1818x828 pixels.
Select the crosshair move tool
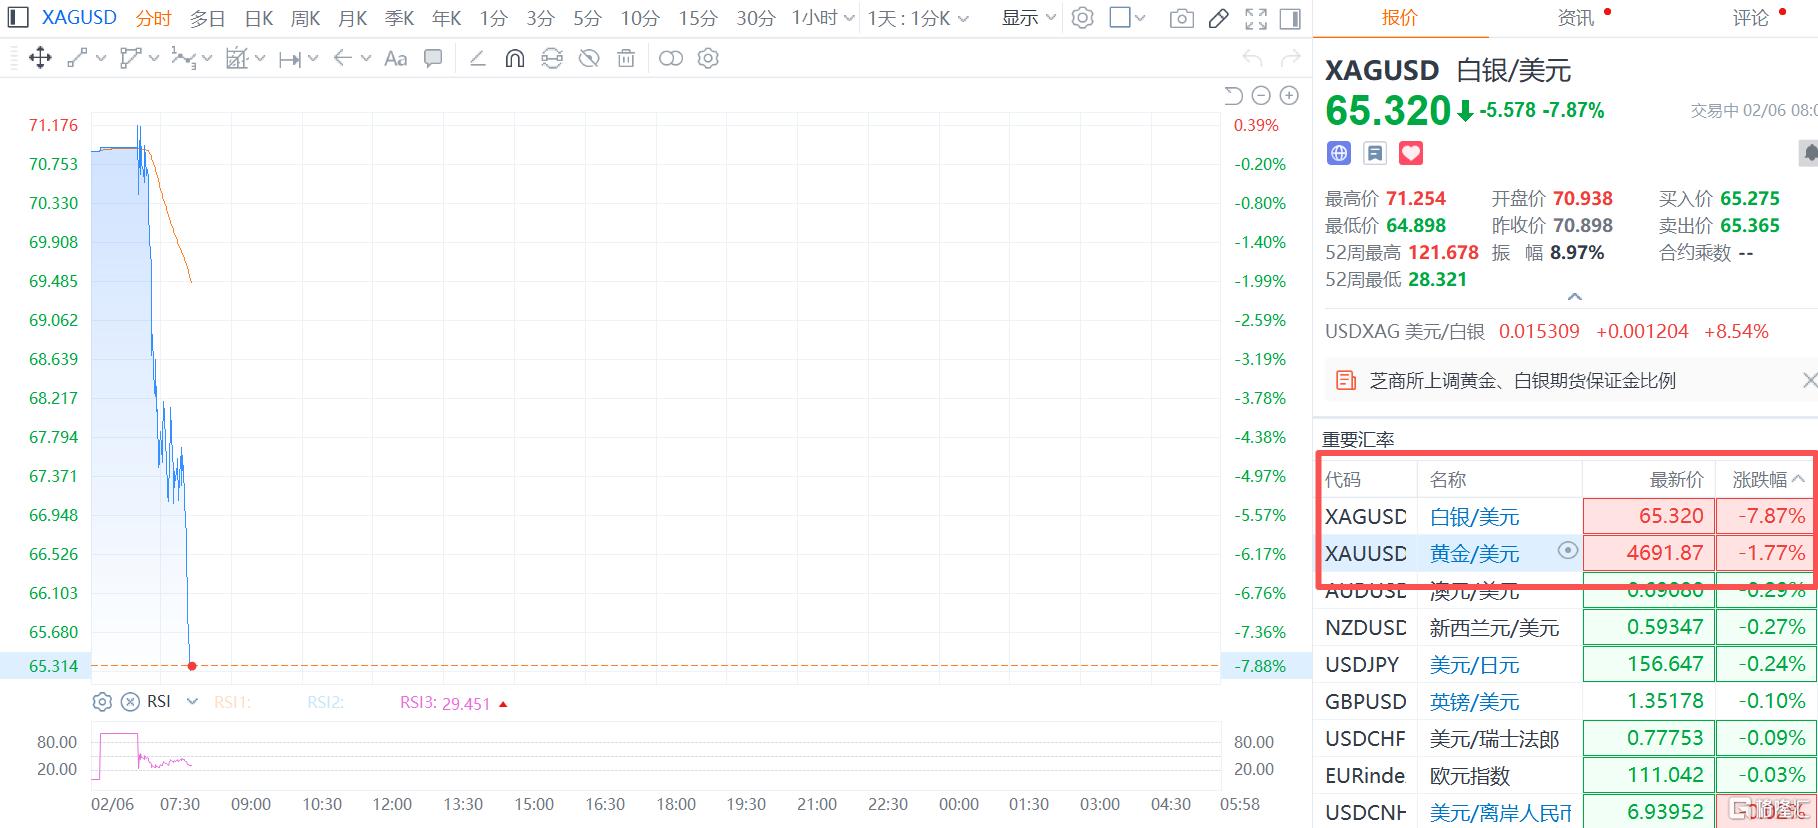(40, 58)
